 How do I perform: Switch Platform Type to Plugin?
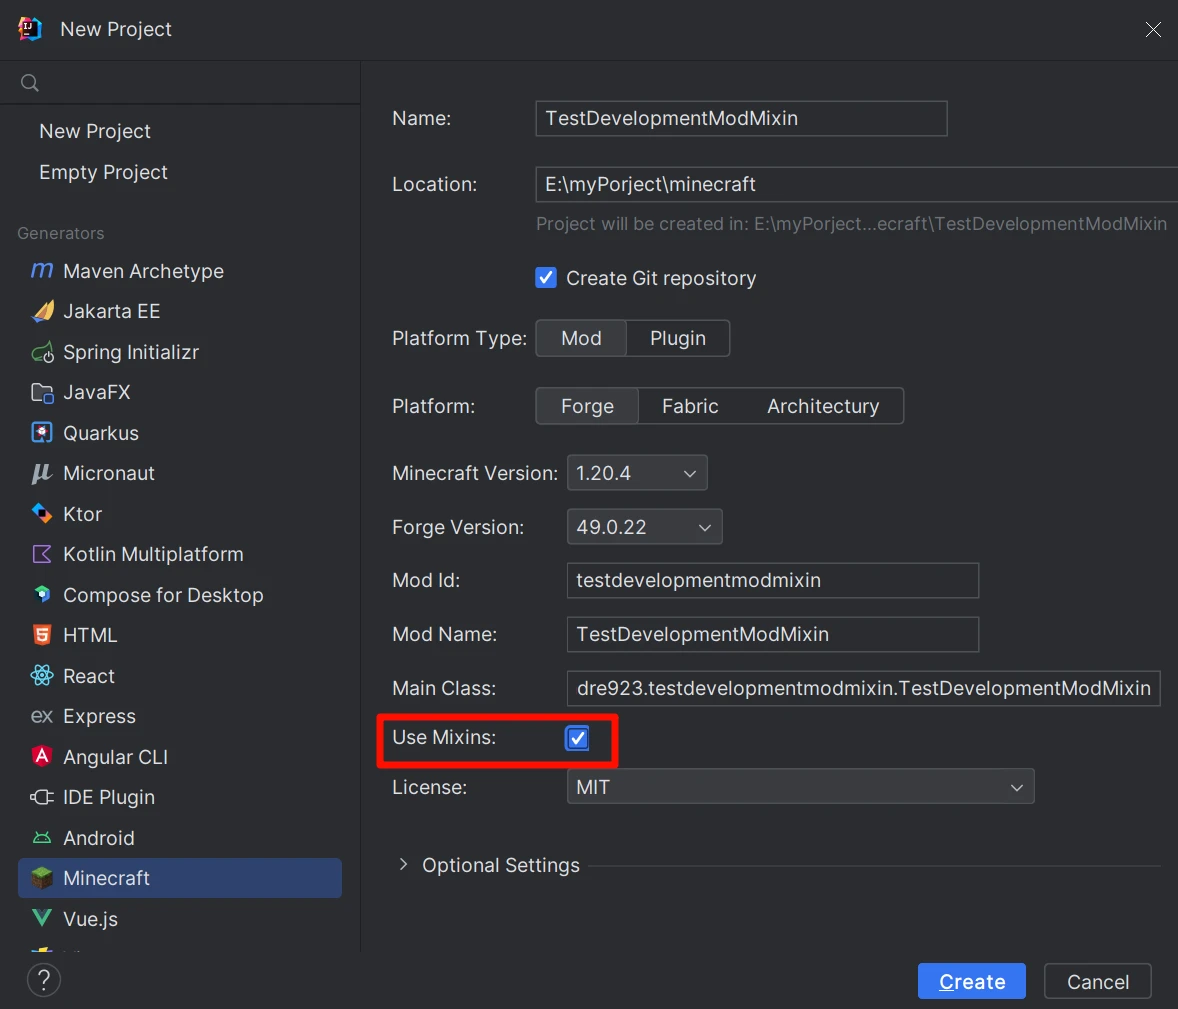click(x=678, y=338)
